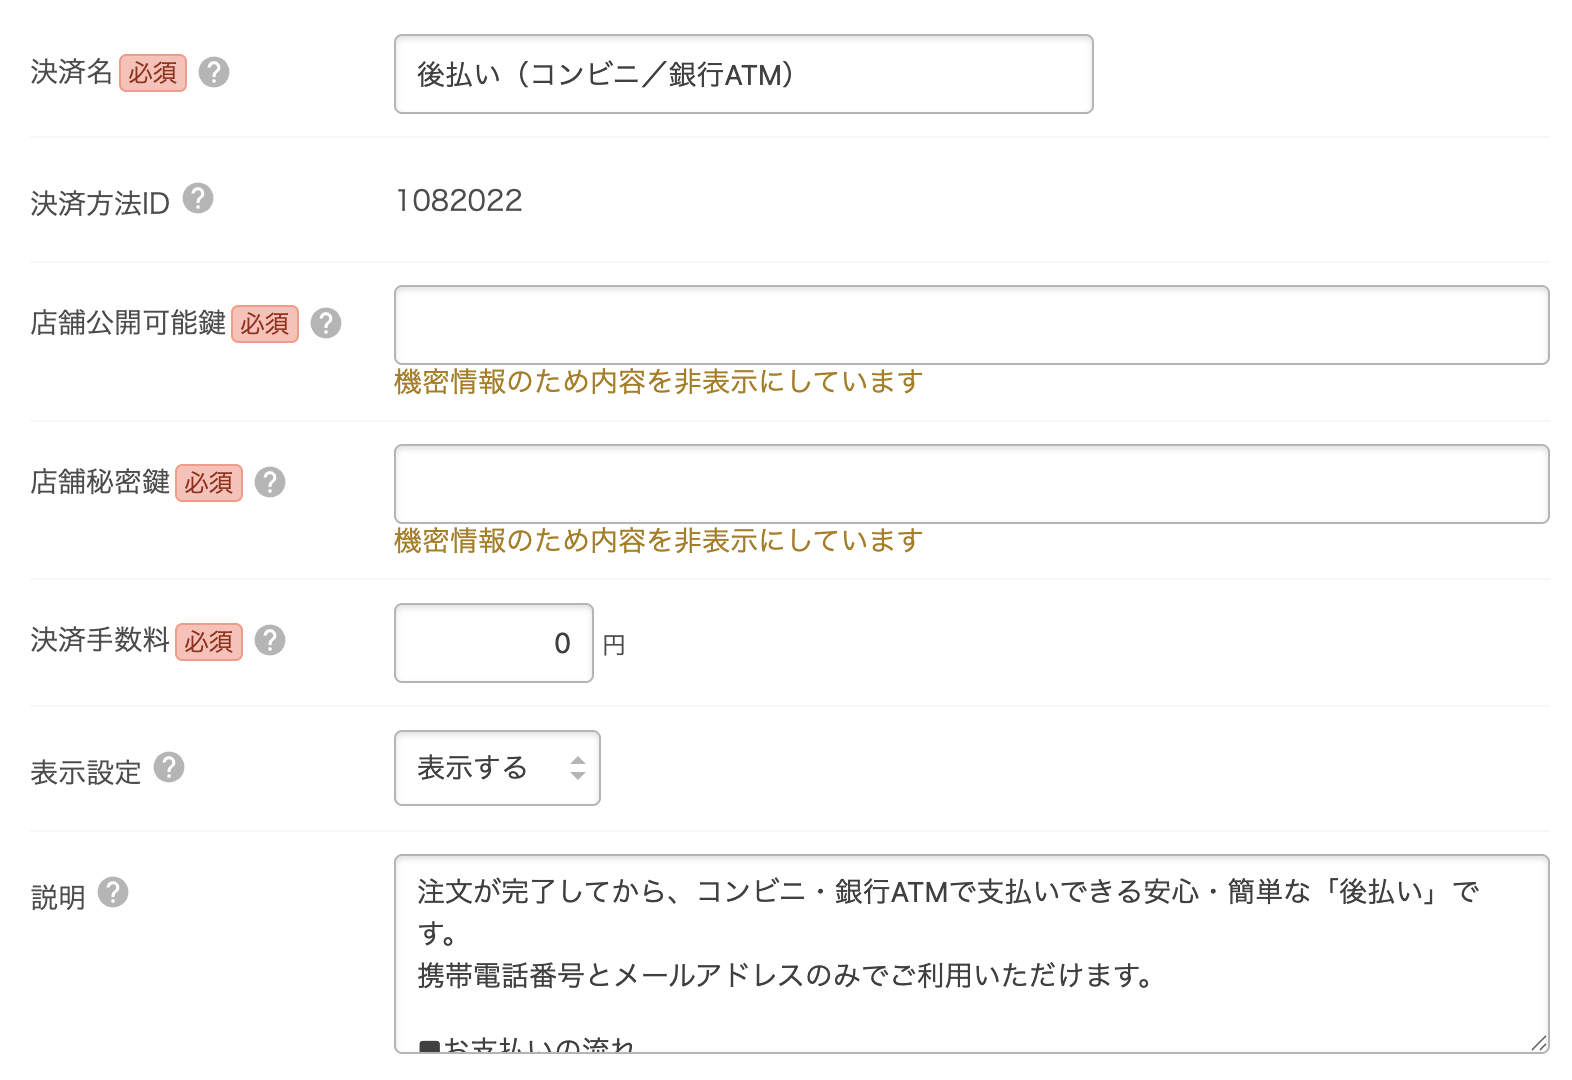Click the hidden-content message below 店舗秘密鍵
The height and width of the screenshot is (1080, 1572).
tap(657, 539)
